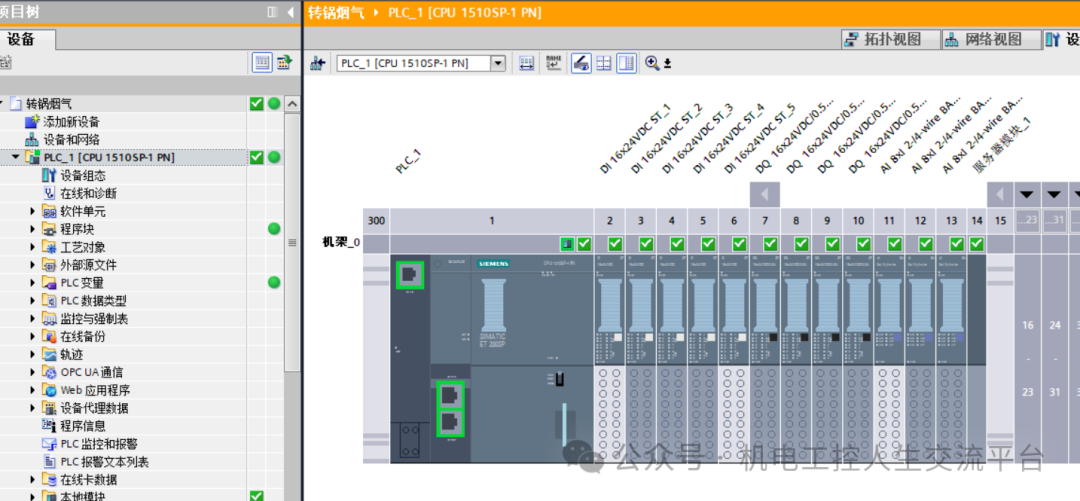The width and height of the screenshot is (1080, 501).
Task: Click the export table icon in the devices toolbar
Action: [284, 63]
